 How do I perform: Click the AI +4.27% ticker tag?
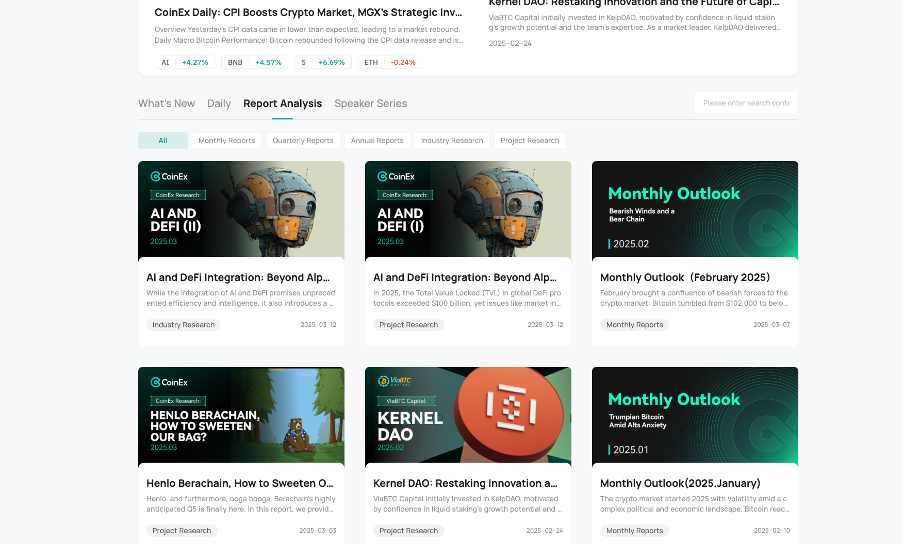[184, 62]
